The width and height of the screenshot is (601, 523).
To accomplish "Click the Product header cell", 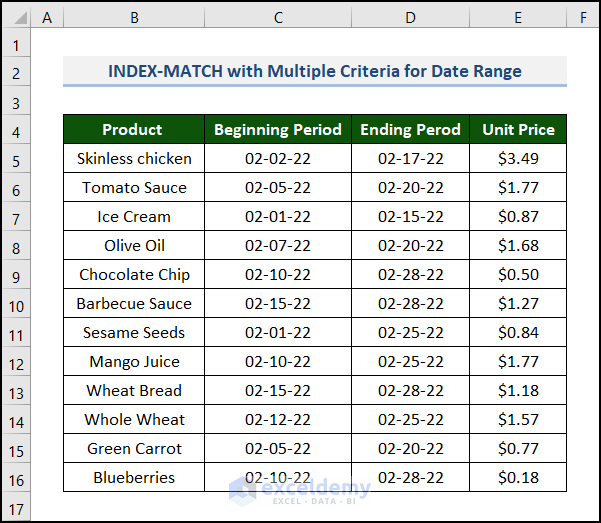I will [x=133, y=130].
